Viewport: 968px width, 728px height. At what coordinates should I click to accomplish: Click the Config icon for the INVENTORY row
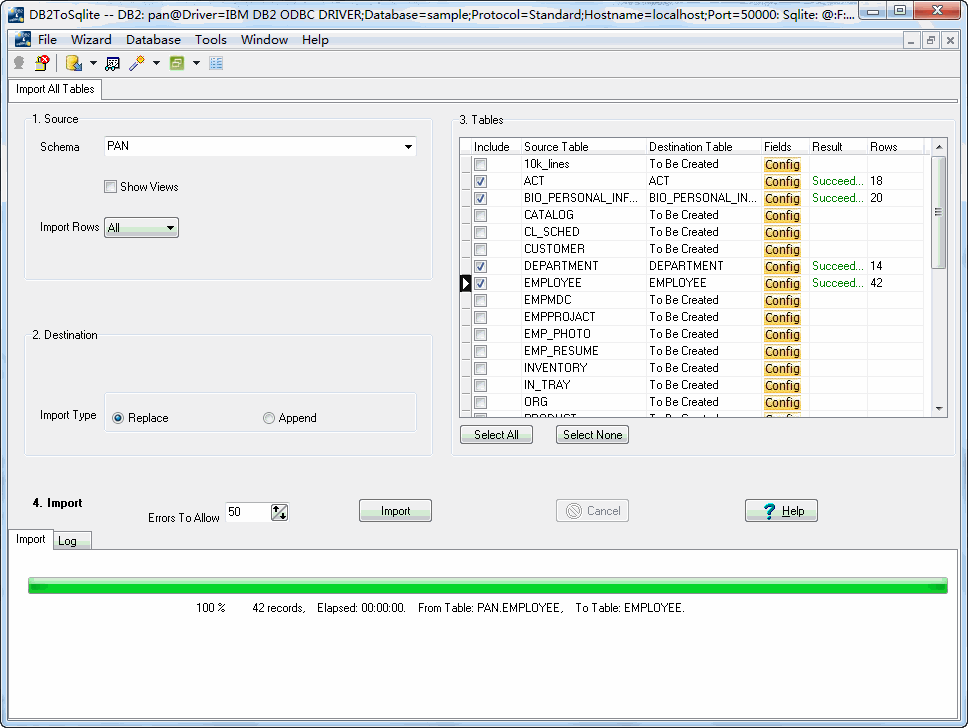[782, 368]
